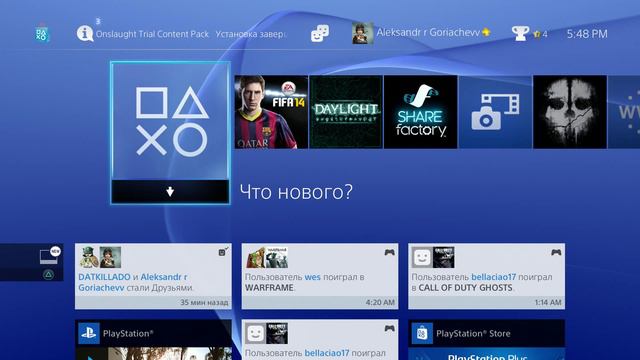Click the 5:48 PM clock
Screen dimensions: 640x360
click(x=587, y=34)
